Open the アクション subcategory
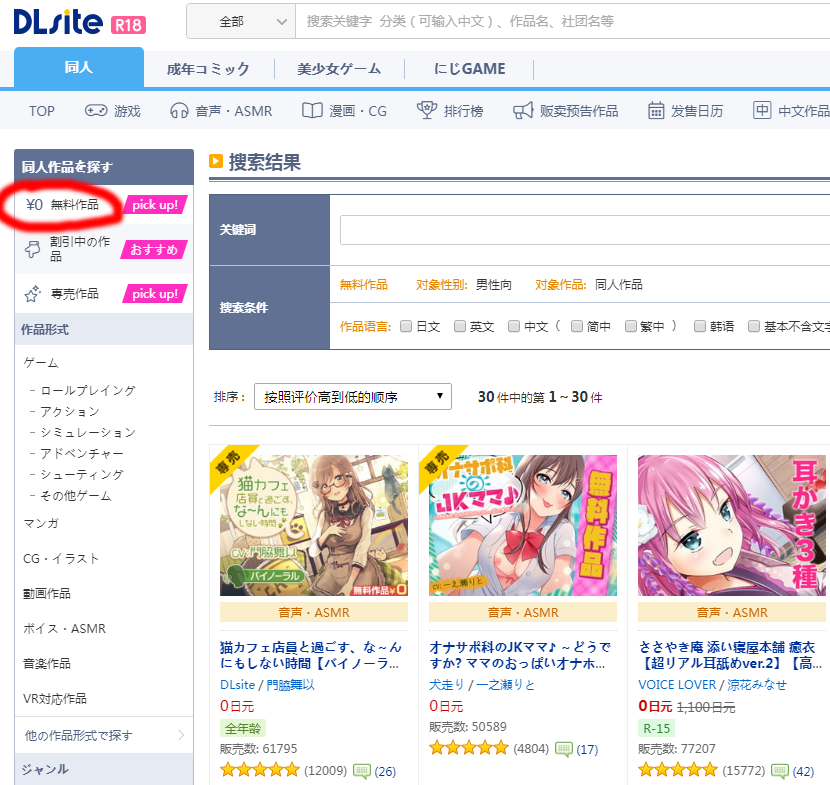The height and width of the screenshot is (785, 830). tap(70, 412)
